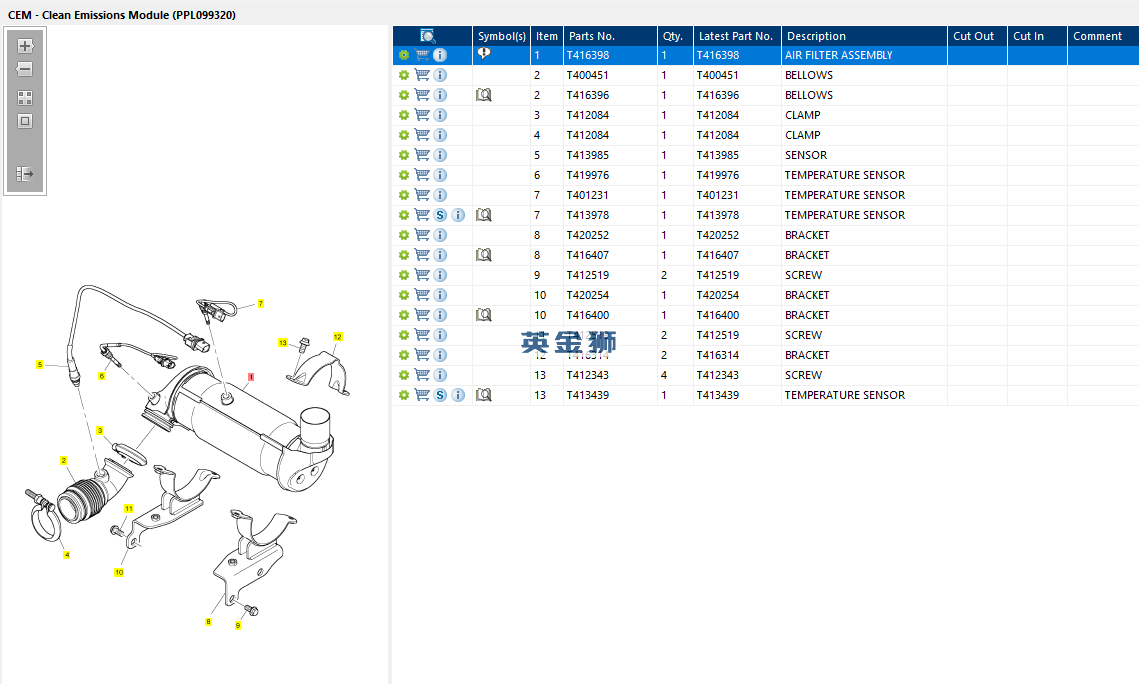Zoom in on the diagram with plus tool
This screenshot has height=684, width=1139.
[25, 46]
